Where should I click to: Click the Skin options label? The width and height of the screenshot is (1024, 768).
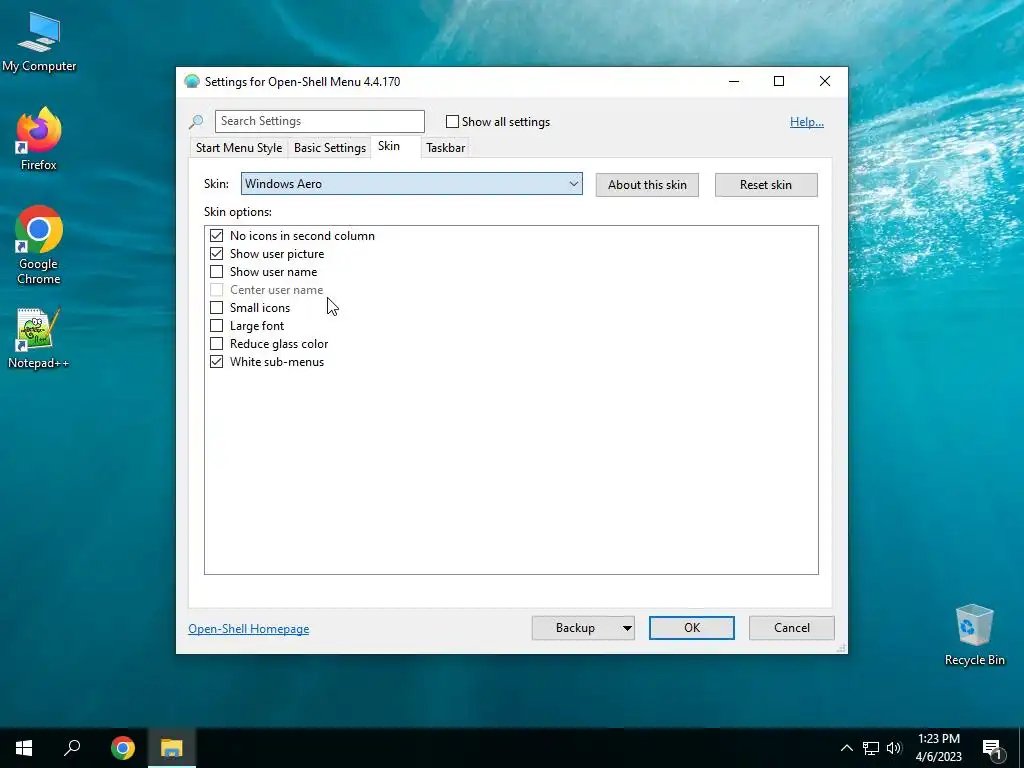pos(238,212)
